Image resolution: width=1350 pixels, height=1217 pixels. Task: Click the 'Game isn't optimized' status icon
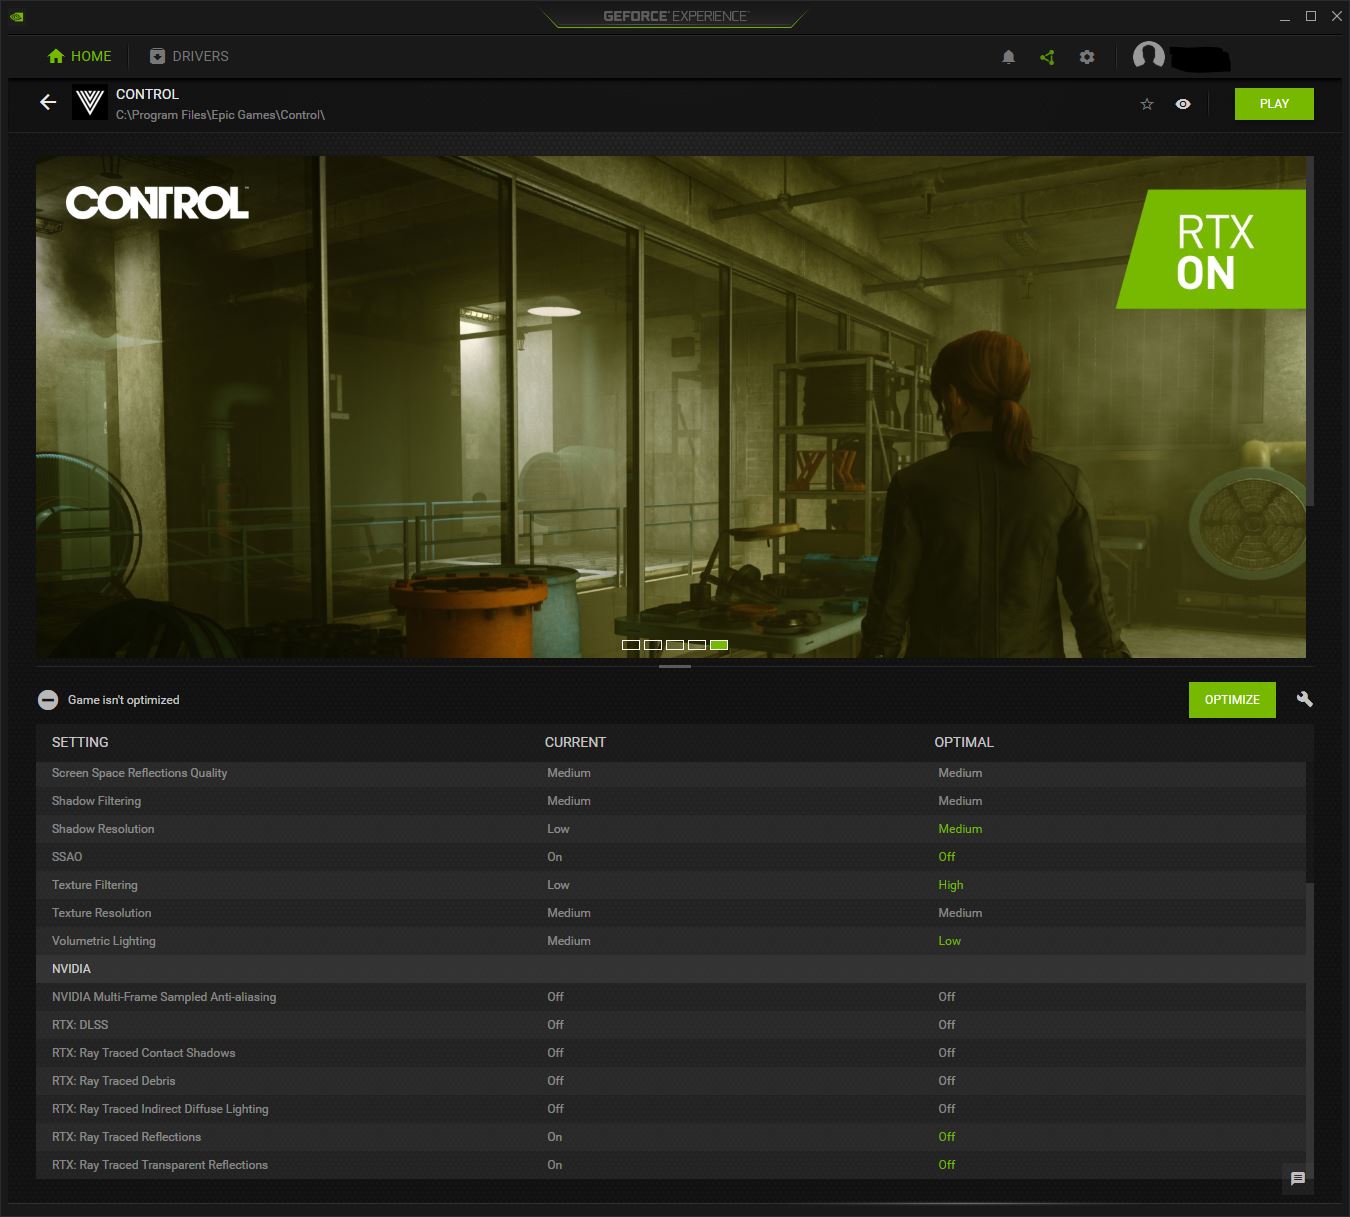48,700
